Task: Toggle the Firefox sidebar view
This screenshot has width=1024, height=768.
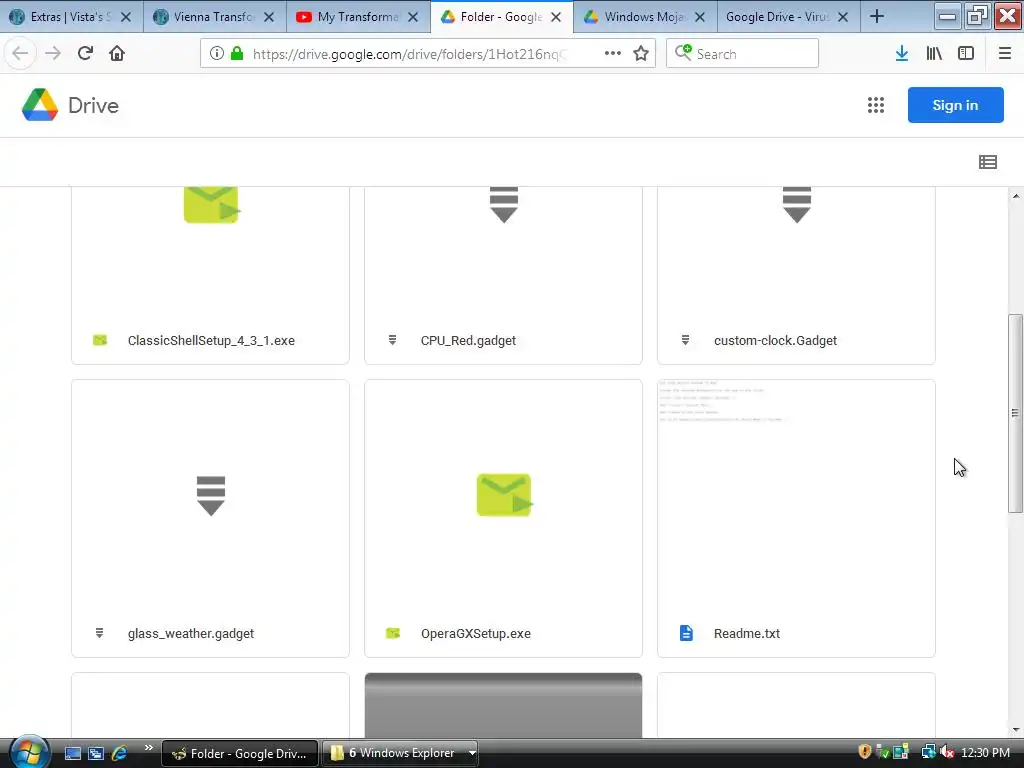Action: [966, 54]
